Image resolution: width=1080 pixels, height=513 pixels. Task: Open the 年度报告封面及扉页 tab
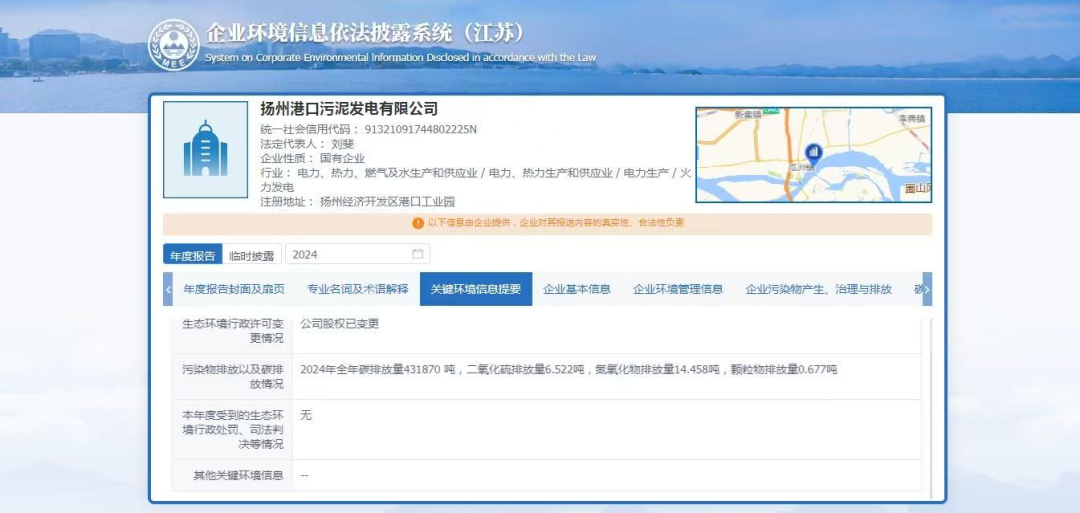[234, 289]
